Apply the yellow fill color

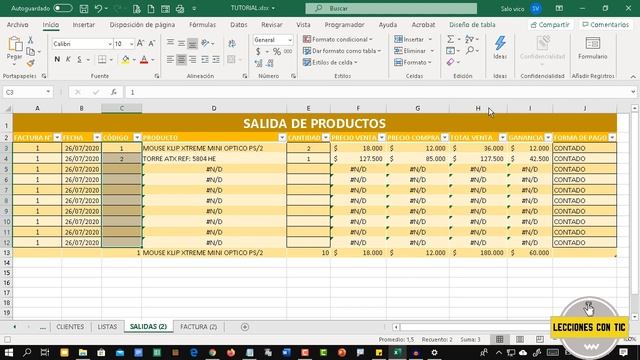(x=125, y=60)
